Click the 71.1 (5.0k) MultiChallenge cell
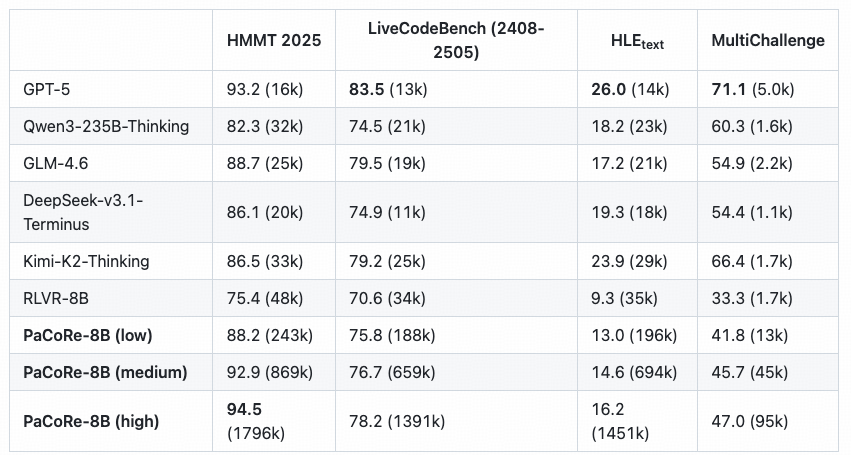The height and width of the screenshot is (455, 851). [x=752, y=89]
